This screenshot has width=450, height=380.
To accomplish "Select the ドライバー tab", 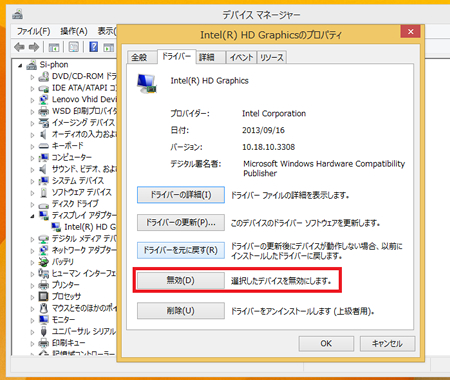I will pos(176,56).
